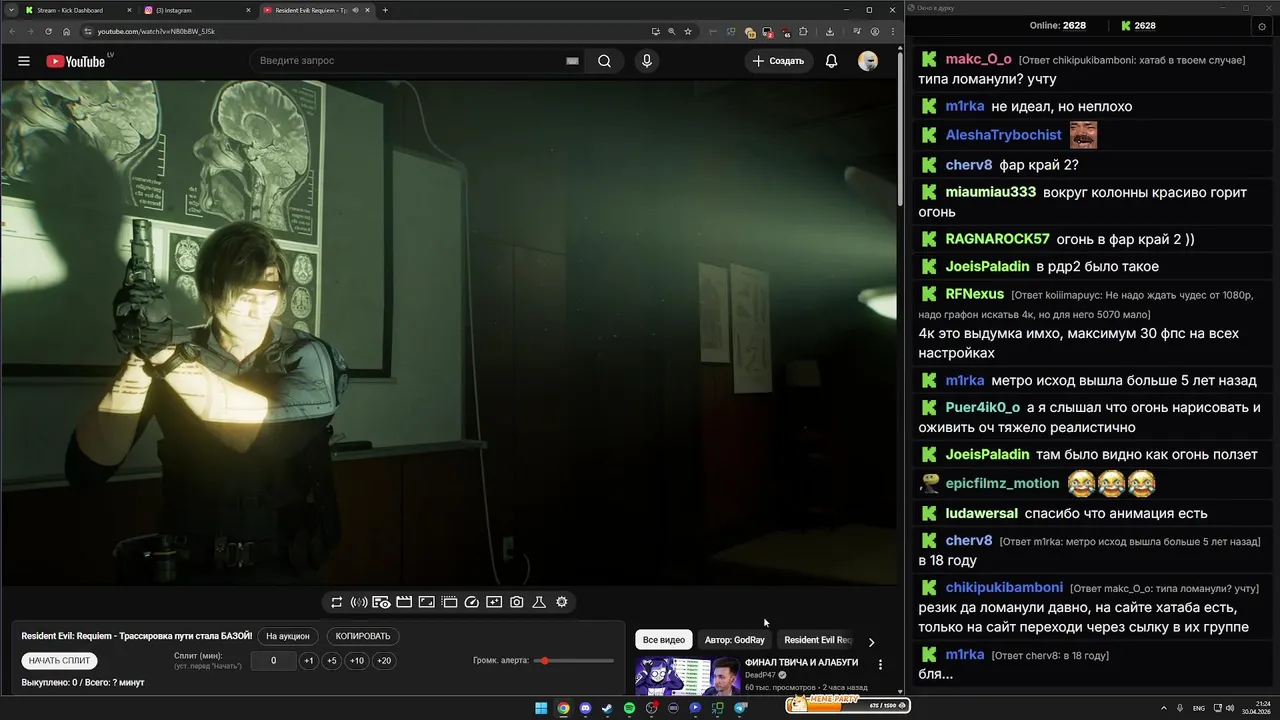The width and height of the screenshot is (1280, 720).
Task: Click the eye cinema-mode icon in toolbar
Action: click(381, 602)
